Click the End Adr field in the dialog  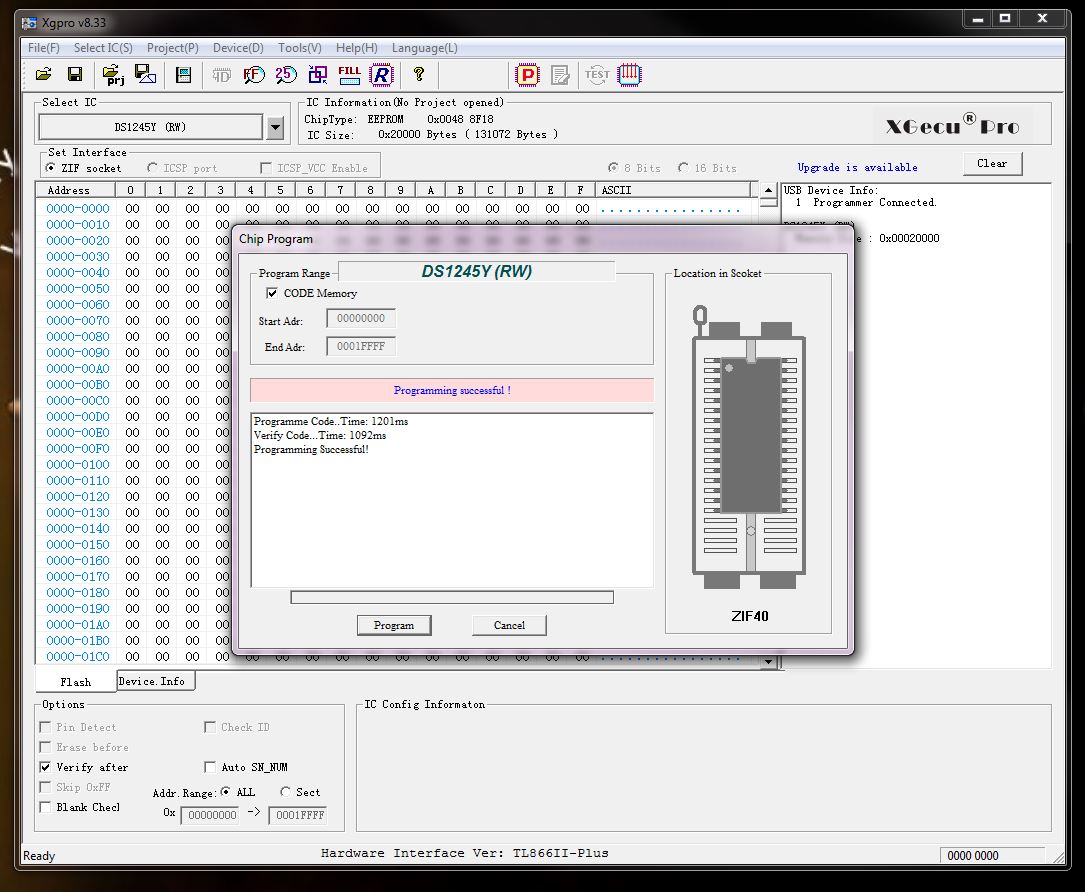(x=361, y=346)
